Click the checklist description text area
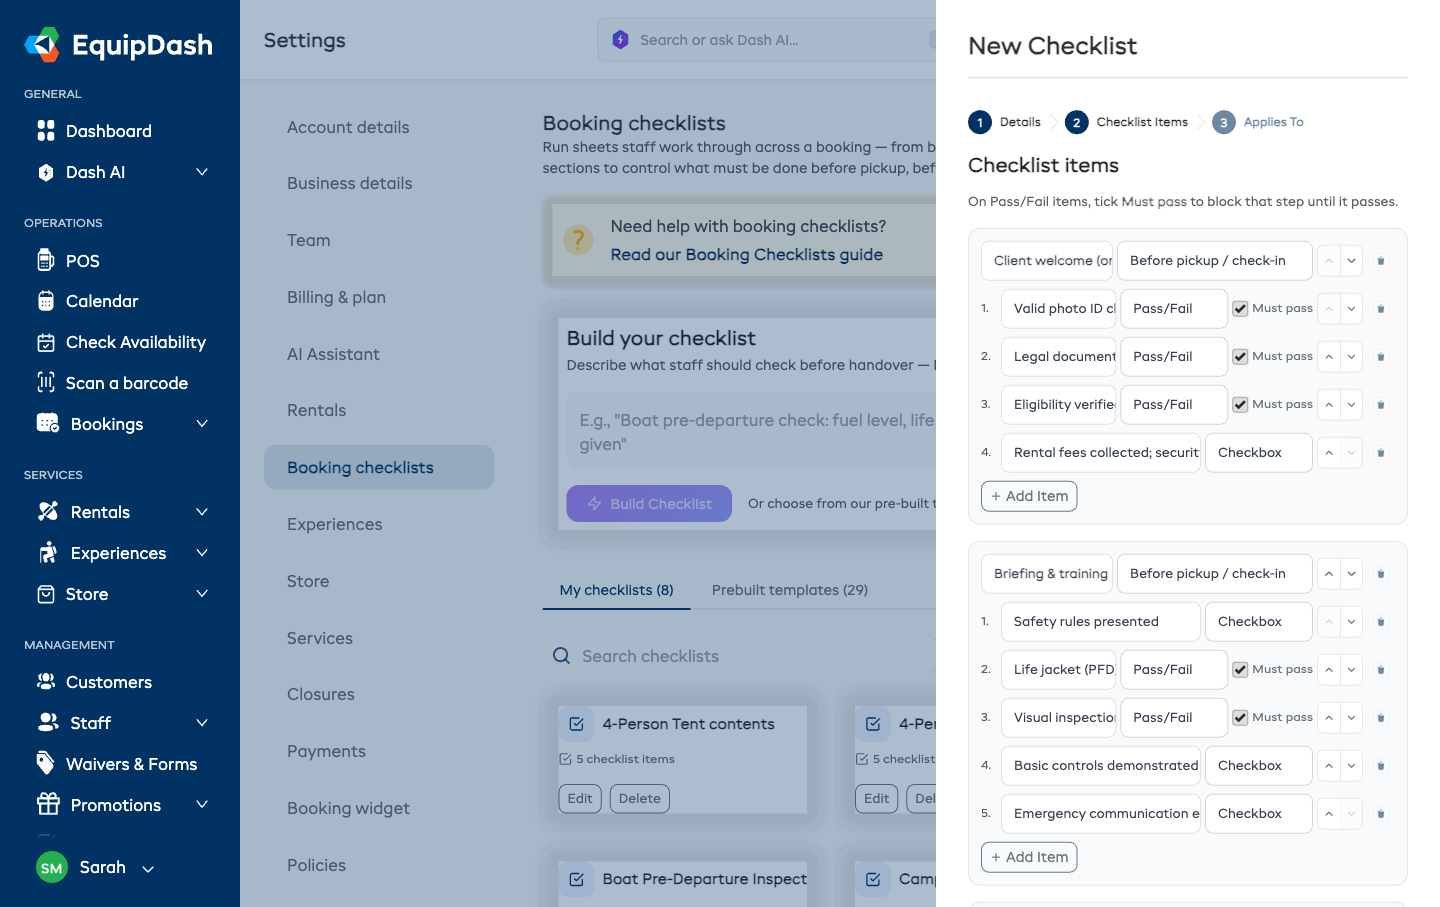 752,432
